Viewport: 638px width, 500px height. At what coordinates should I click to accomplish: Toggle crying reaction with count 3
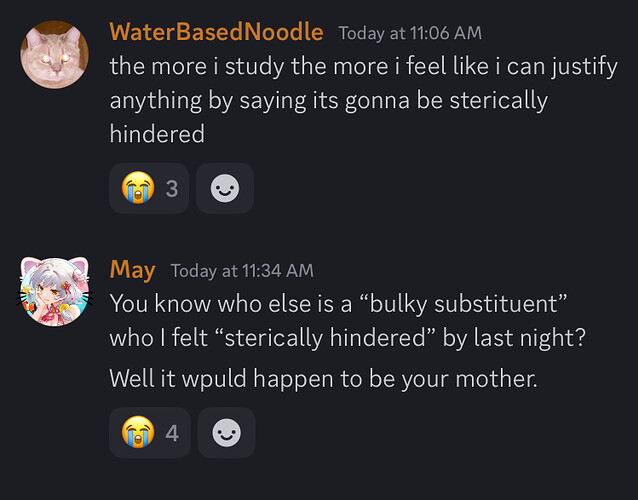pyautogui.click(x=149, y=188)
